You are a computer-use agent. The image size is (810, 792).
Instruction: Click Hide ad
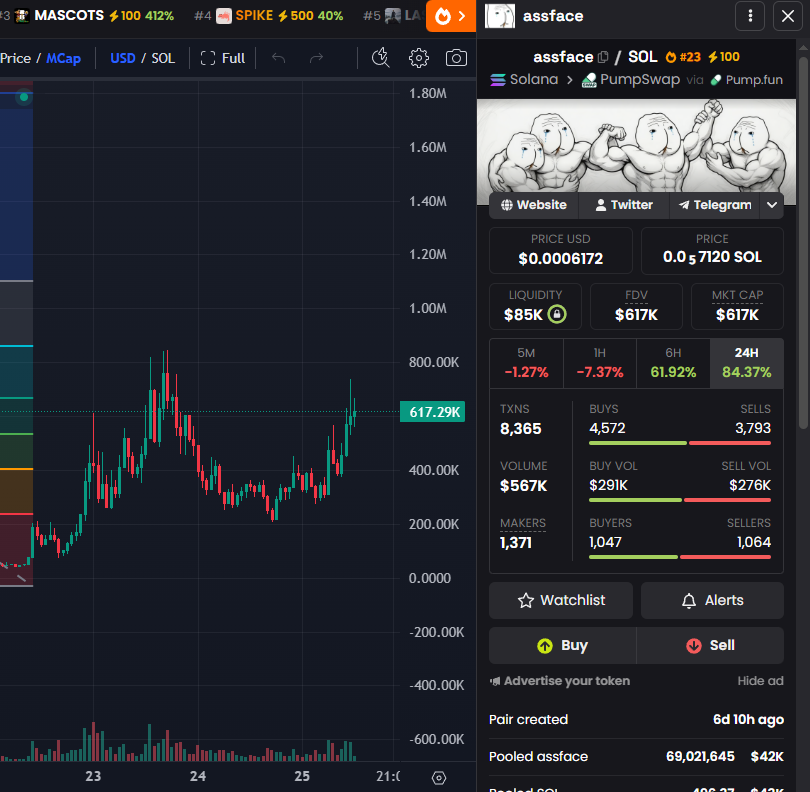point(760,681)
